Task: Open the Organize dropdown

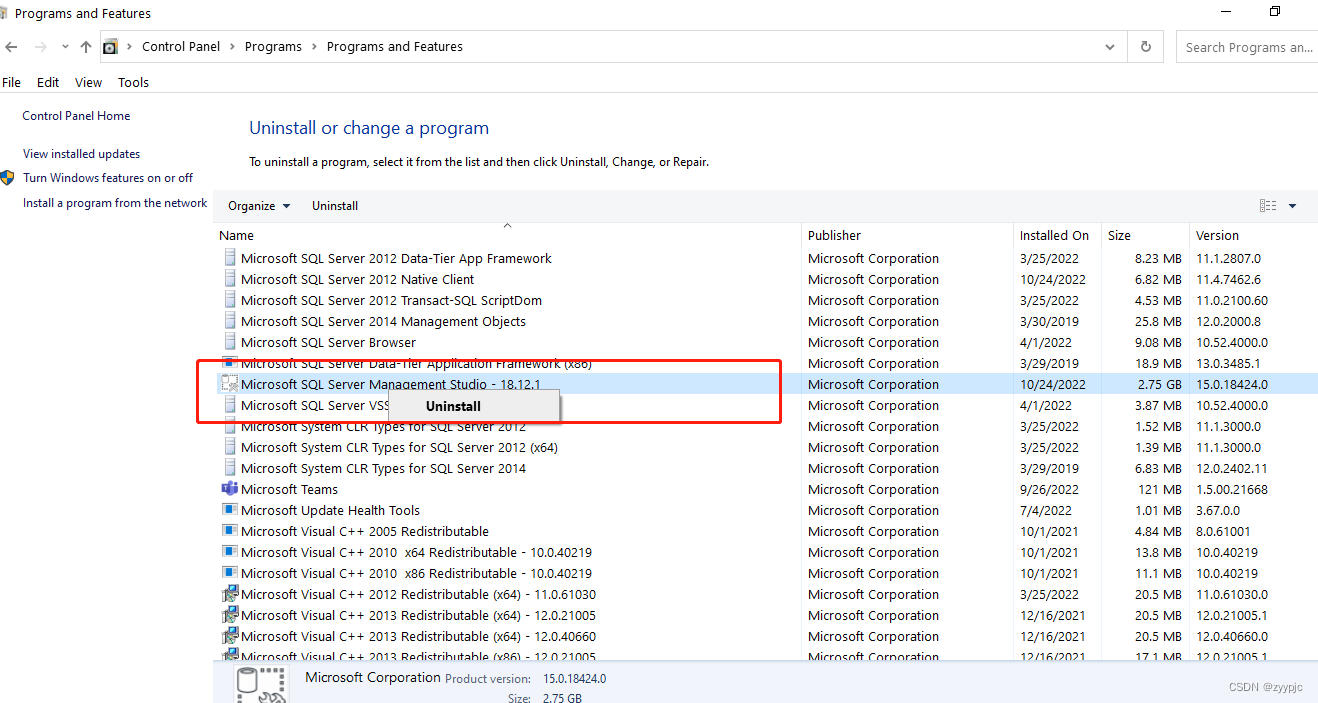Action: 259,206
